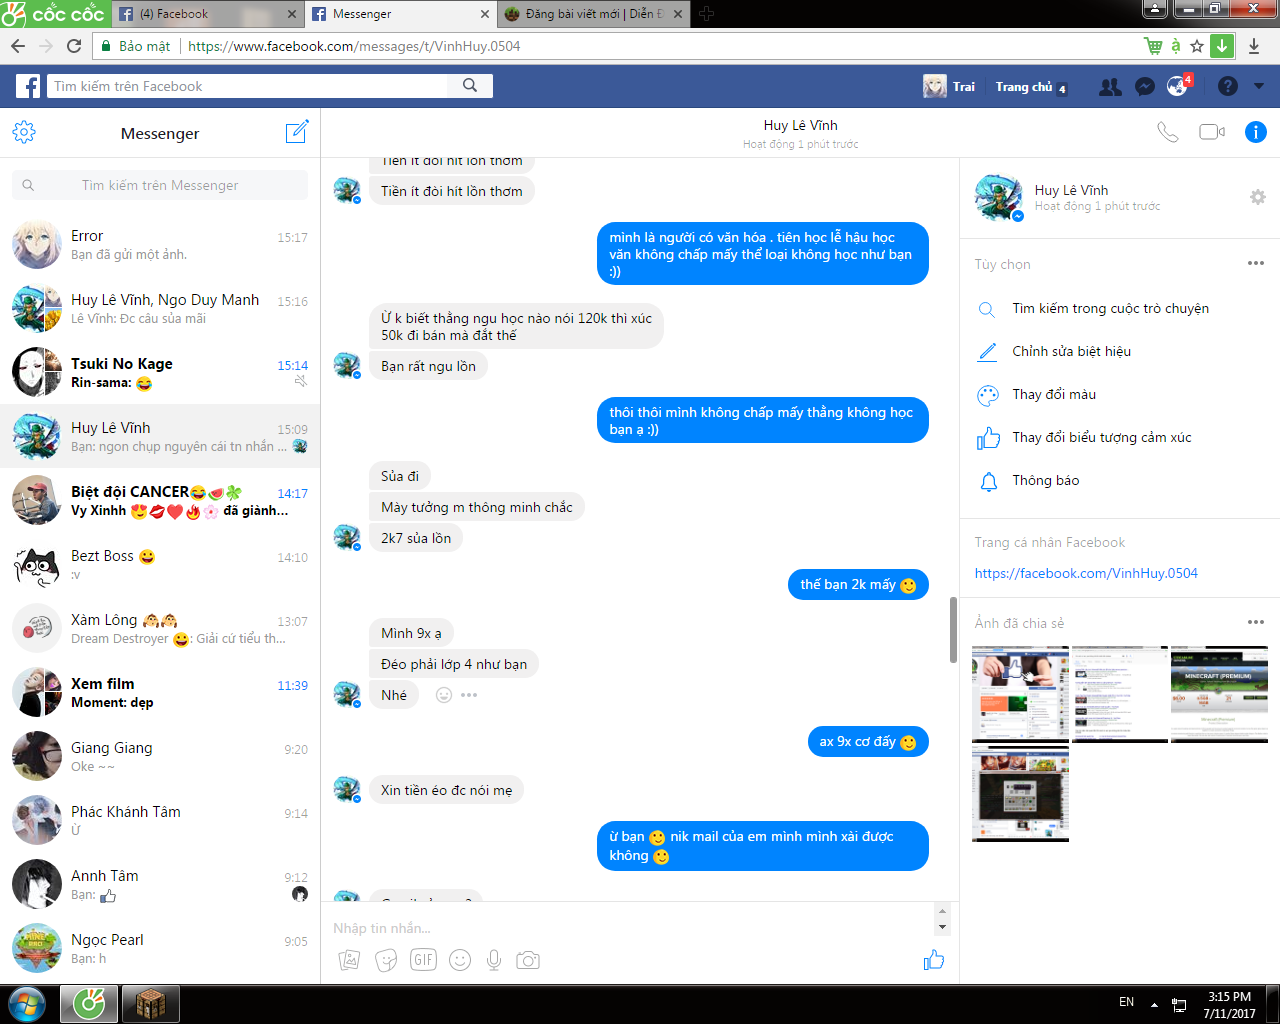Viewport: 1280px width, 1024px height.
Task: Record a voice clip with microphone
Action: (494, 960)
